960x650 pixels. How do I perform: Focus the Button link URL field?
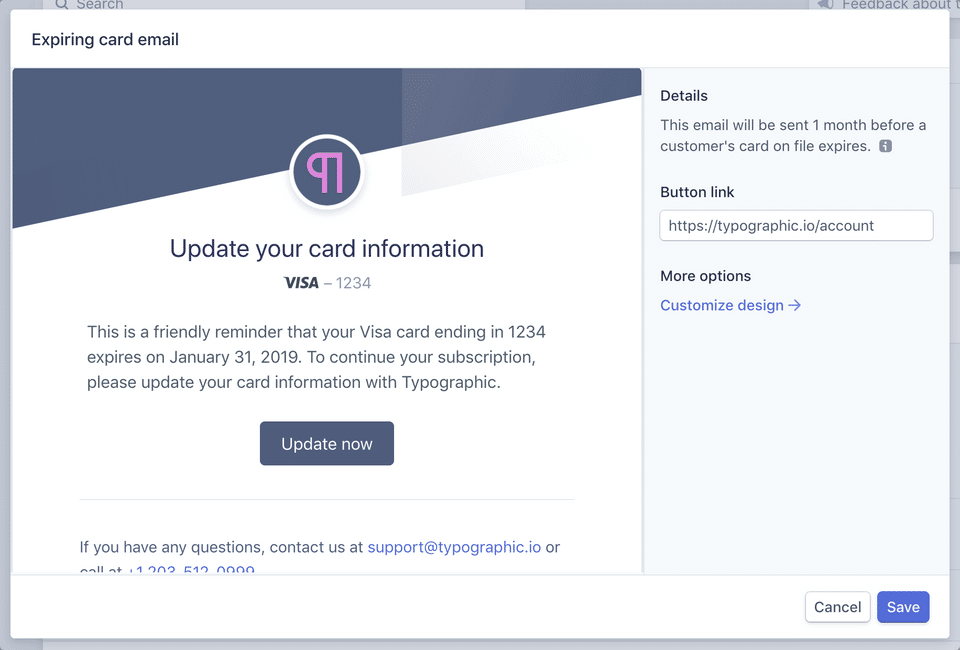(x=796, y=226)
